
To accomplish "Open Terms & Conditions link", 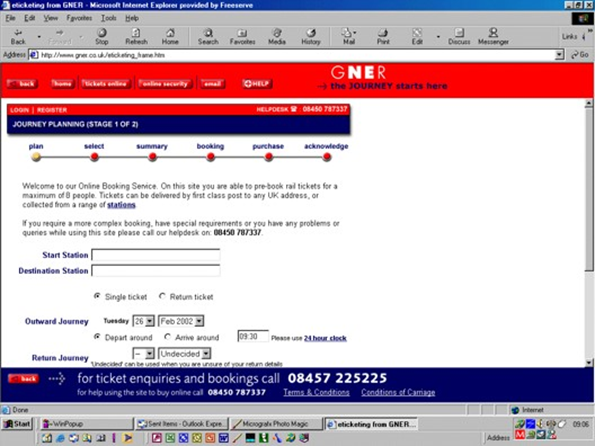I will (316, 392).
